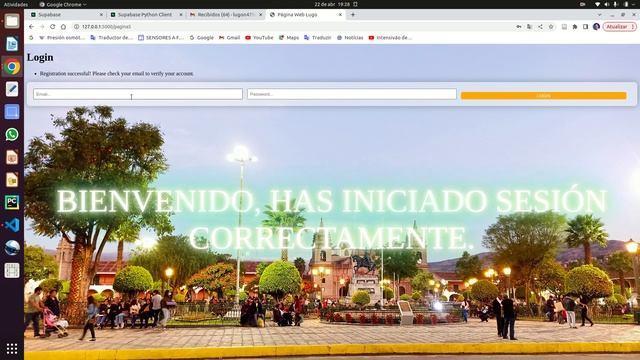Screen dimensions: 640x360
Task: Open the Google Chrome app menu
Action: [63, 4]
